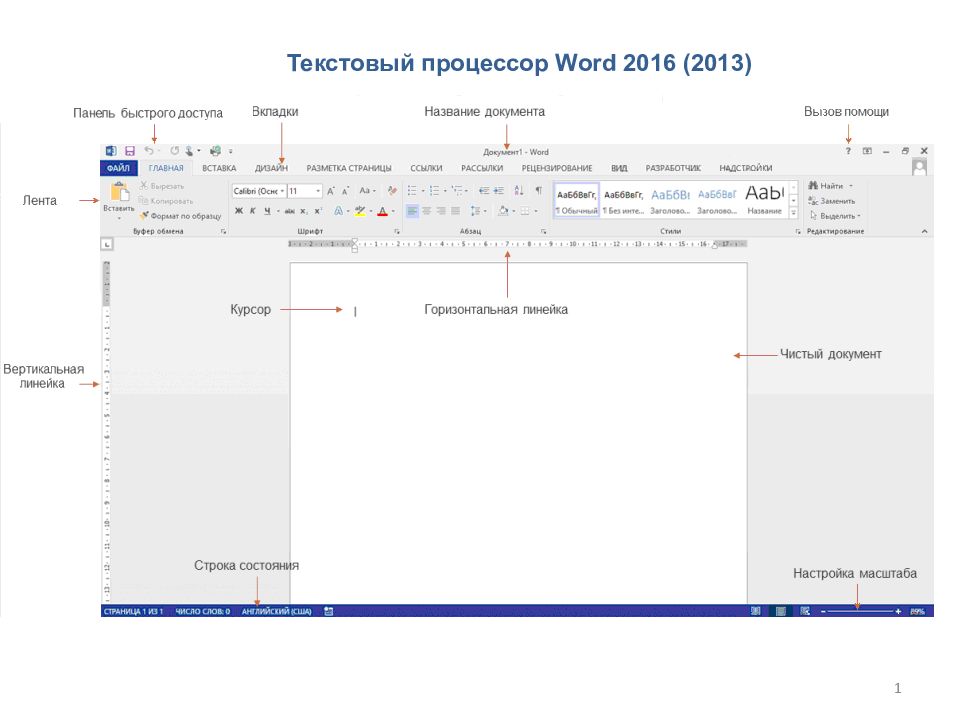Viewport: 960px width, 720px height.
Task: Select align right icon
Action: (441, 211)
